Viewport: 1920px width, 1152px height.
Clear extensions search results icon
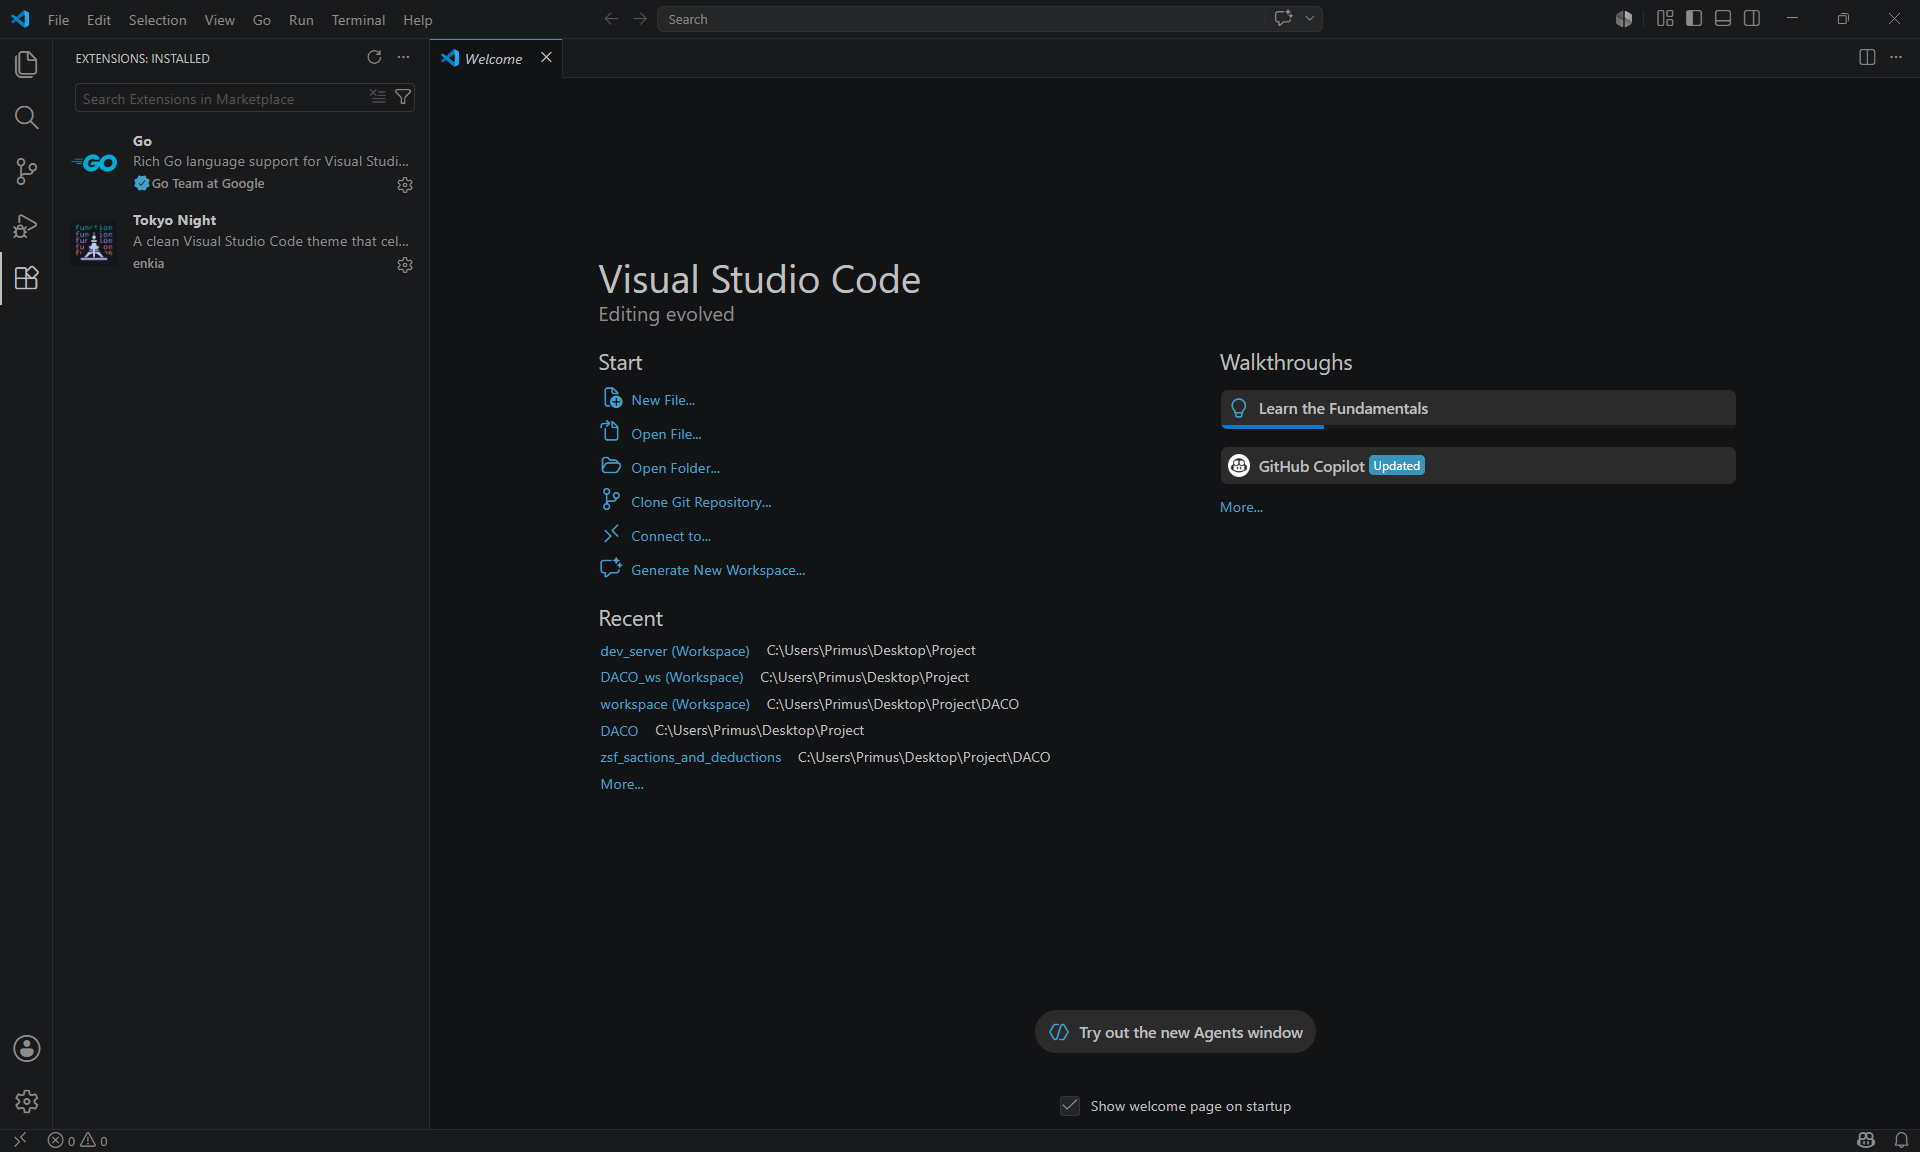pos(378,97)
